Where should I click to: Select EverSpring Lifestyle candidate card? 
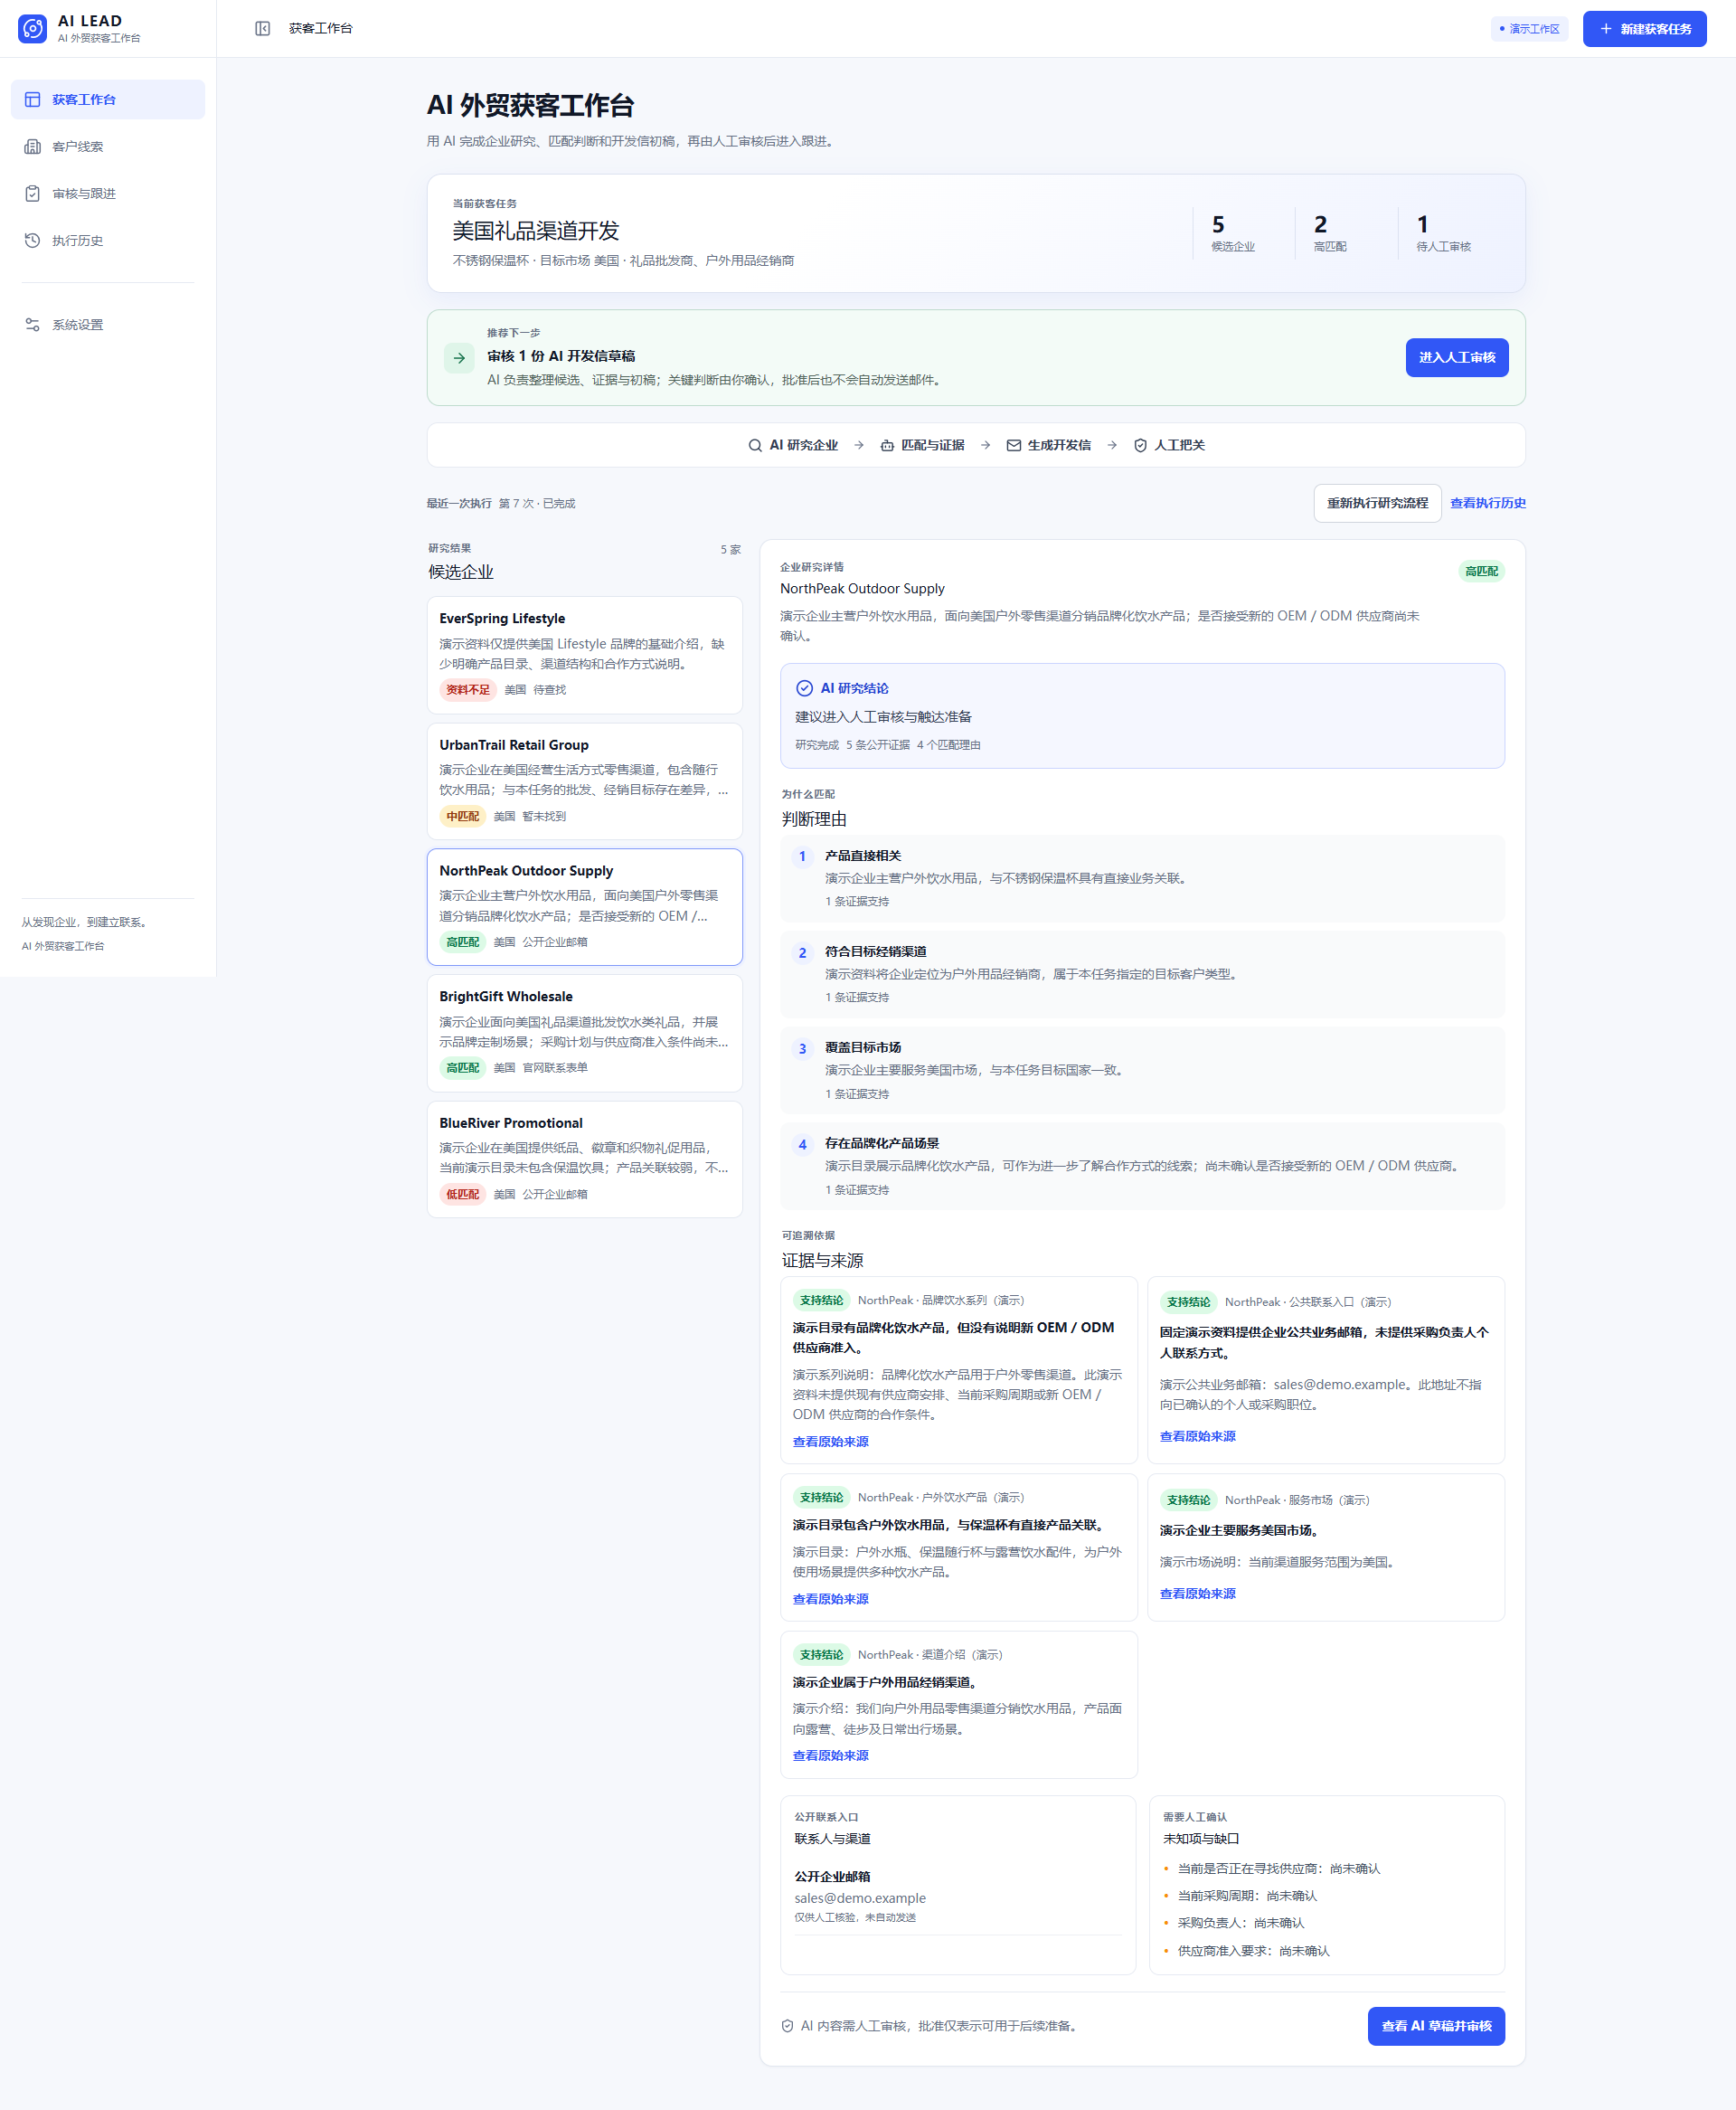point(585,655)
